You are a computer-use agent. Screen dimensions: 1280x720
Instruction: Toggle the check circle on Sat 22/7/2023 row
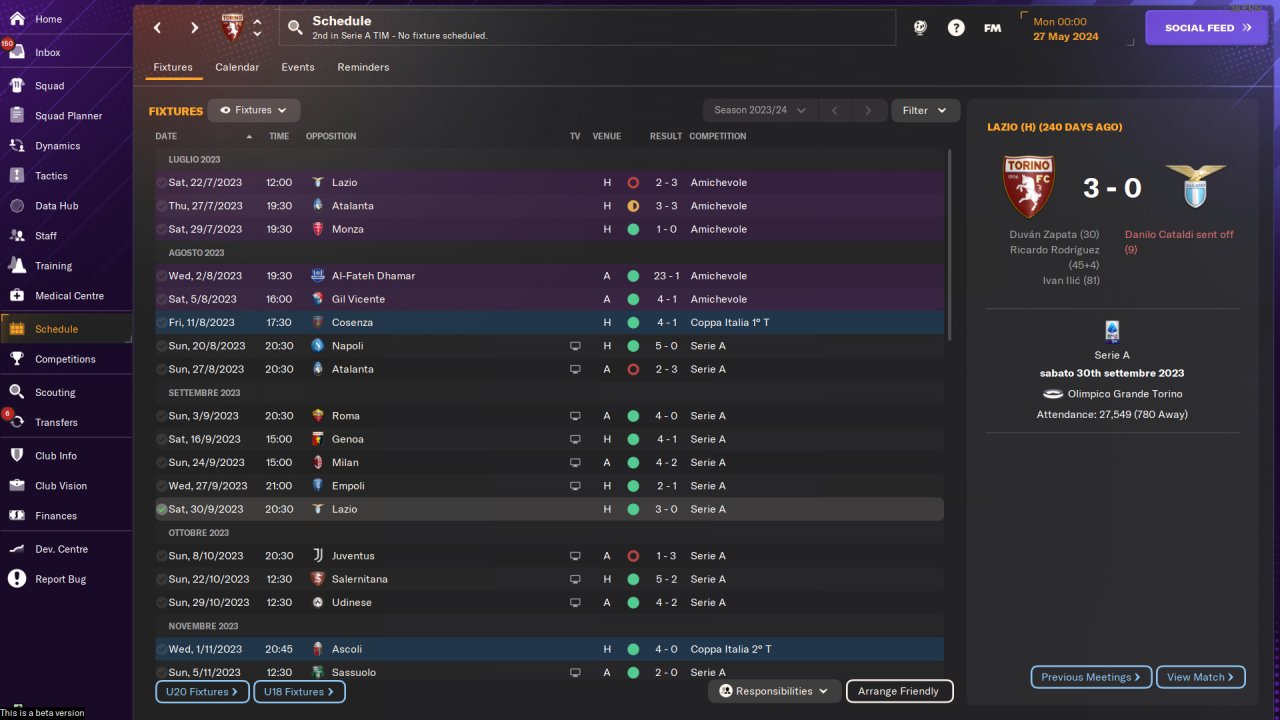coord(162,183)
